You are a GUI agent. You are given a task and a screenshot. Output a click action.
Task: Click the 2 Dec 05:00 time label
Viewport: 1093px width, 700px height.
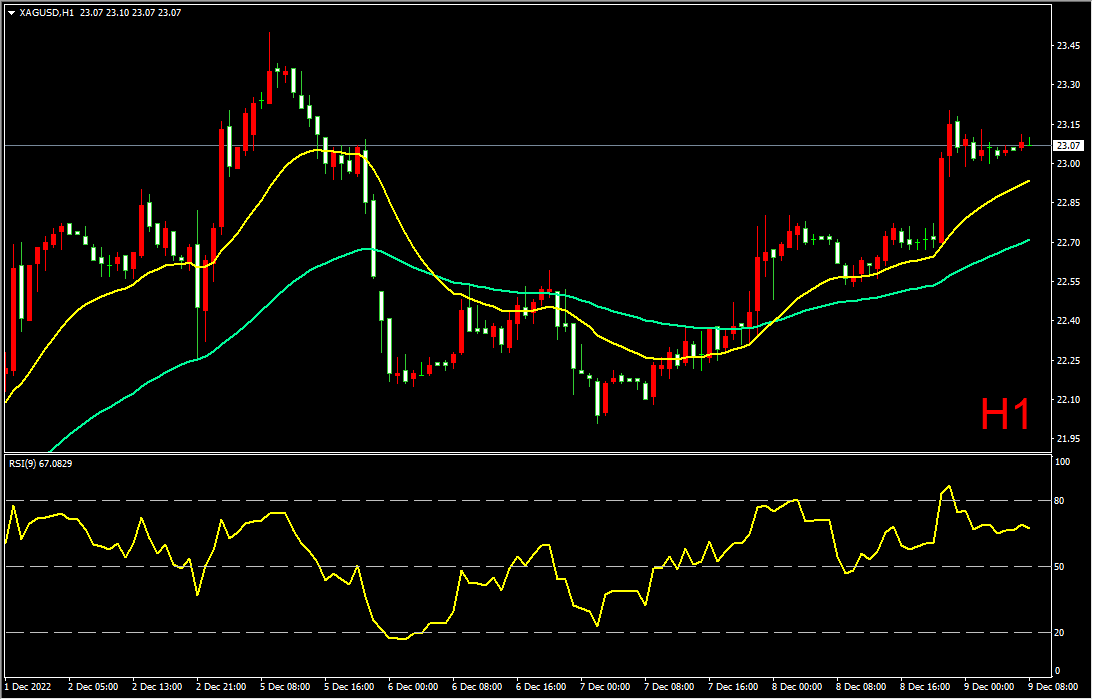[x=93, y=687]
